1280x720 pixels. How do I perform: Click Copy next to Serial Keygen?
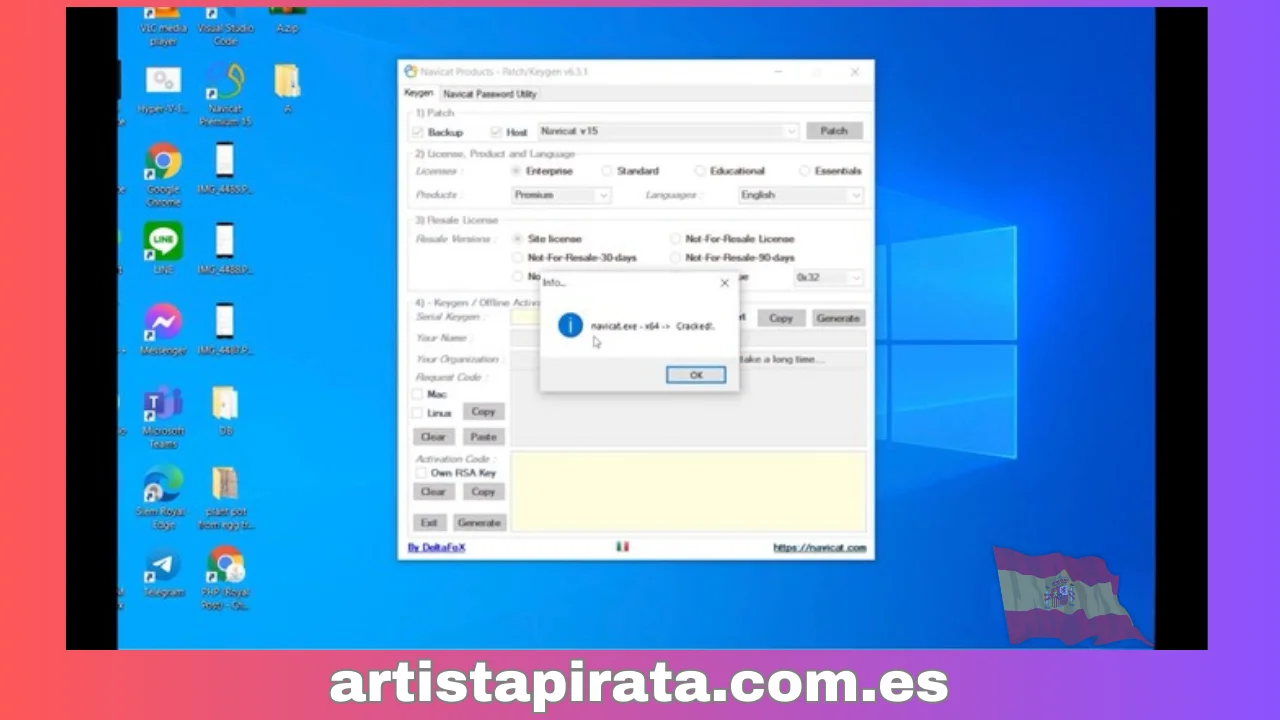(781, 318)
